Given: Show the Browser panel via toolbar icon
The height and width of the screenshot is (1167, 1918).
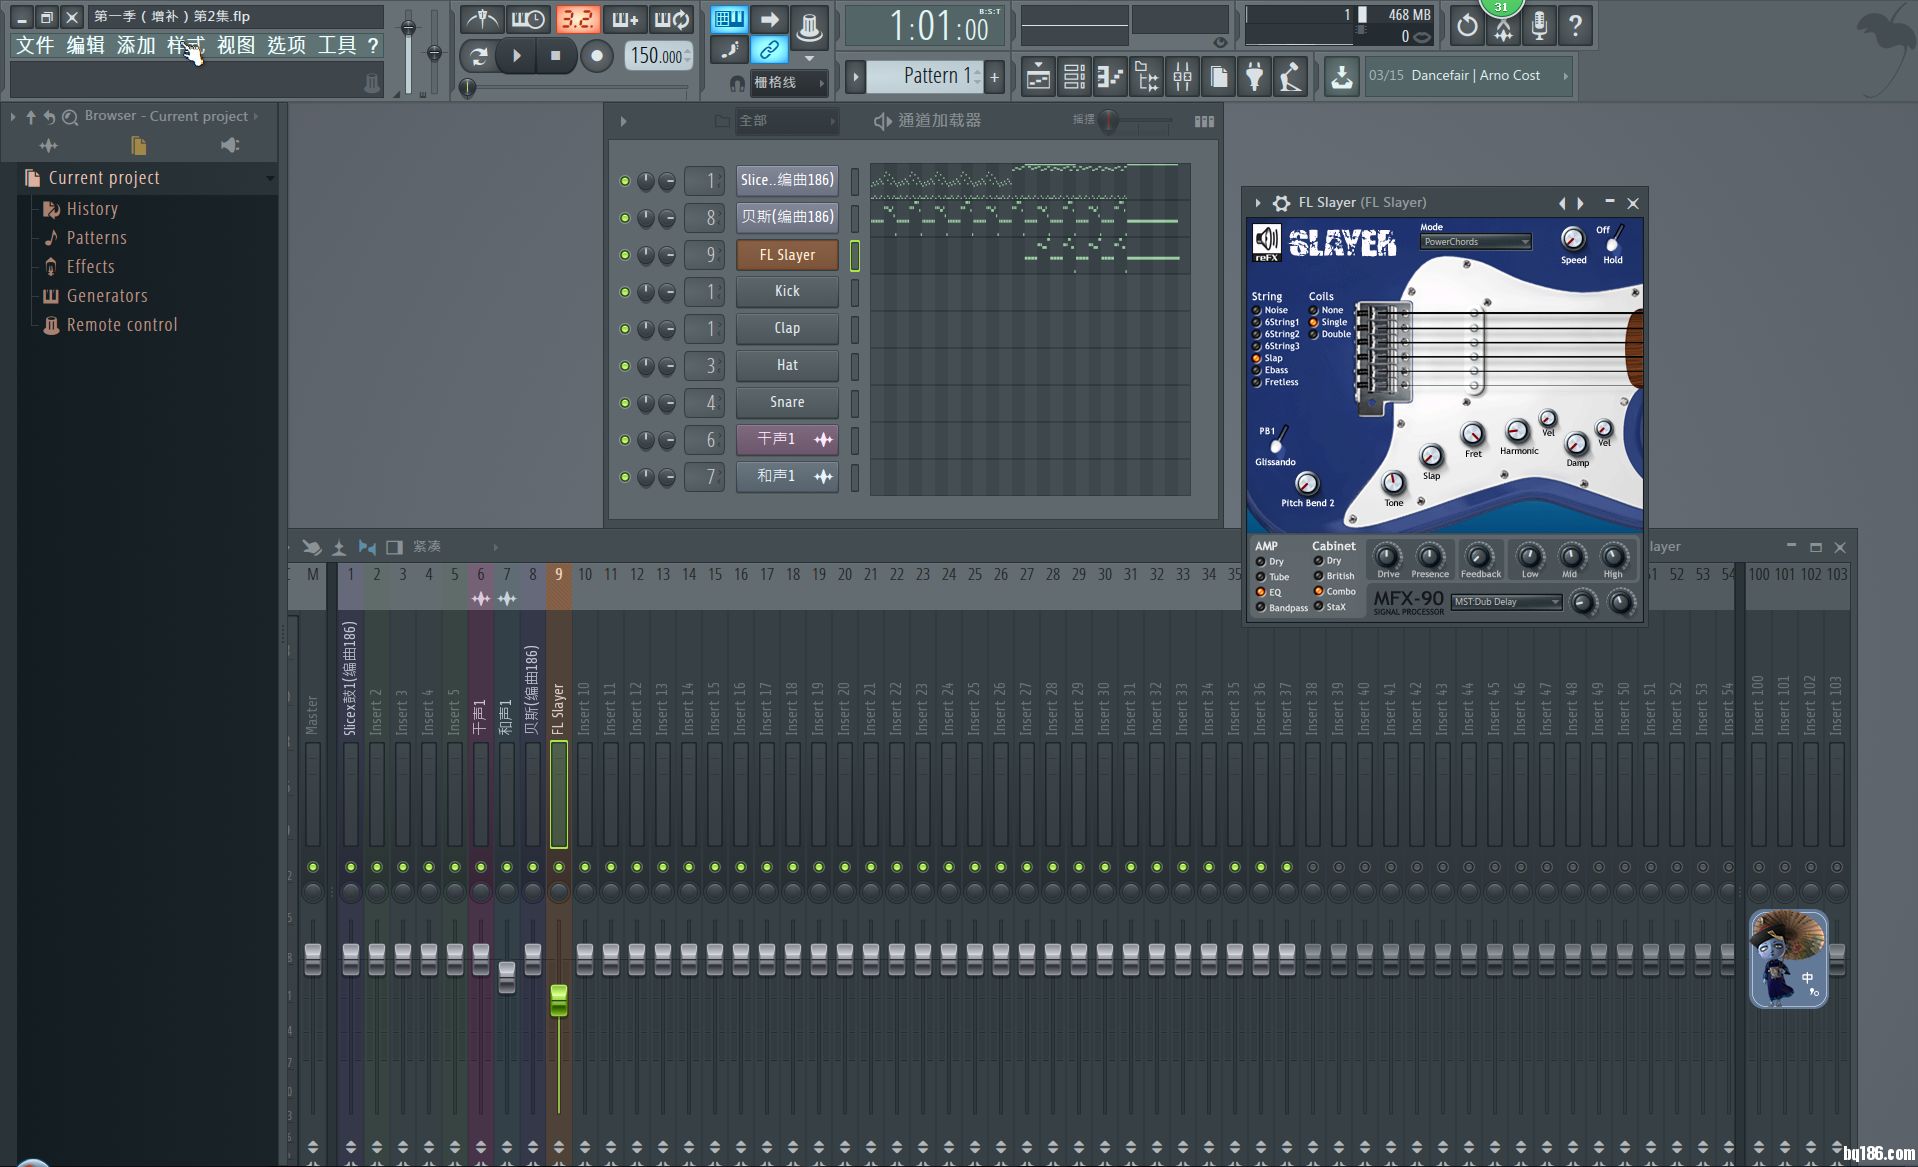Looking at the screenshot, I should [x=1146, y=76].
